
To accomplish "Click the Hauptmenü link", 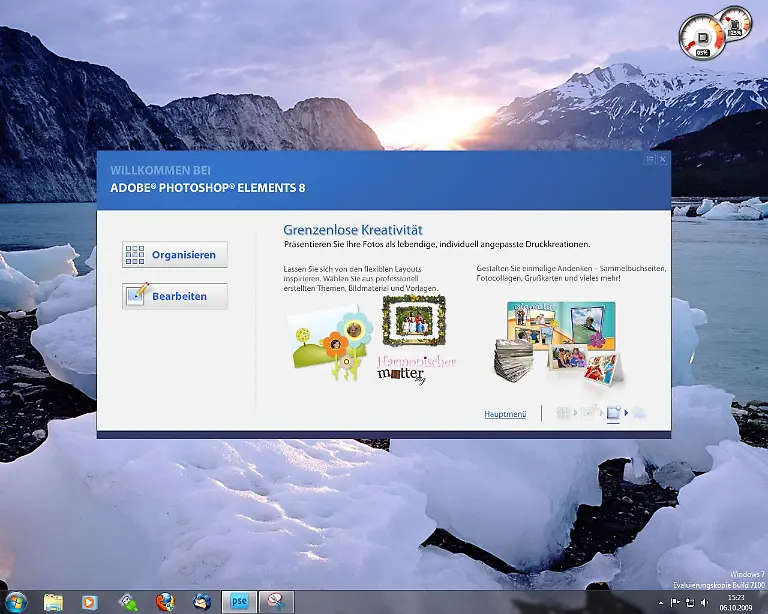I will (505, 413).
